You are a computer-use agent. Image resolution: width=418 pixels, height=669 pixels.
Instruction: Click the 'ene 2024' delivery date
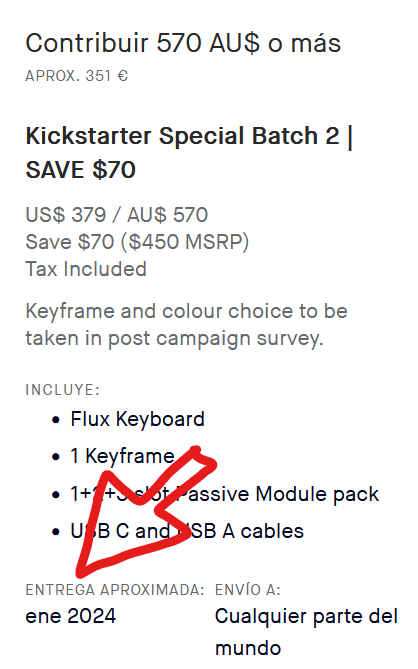coord(71,617)
